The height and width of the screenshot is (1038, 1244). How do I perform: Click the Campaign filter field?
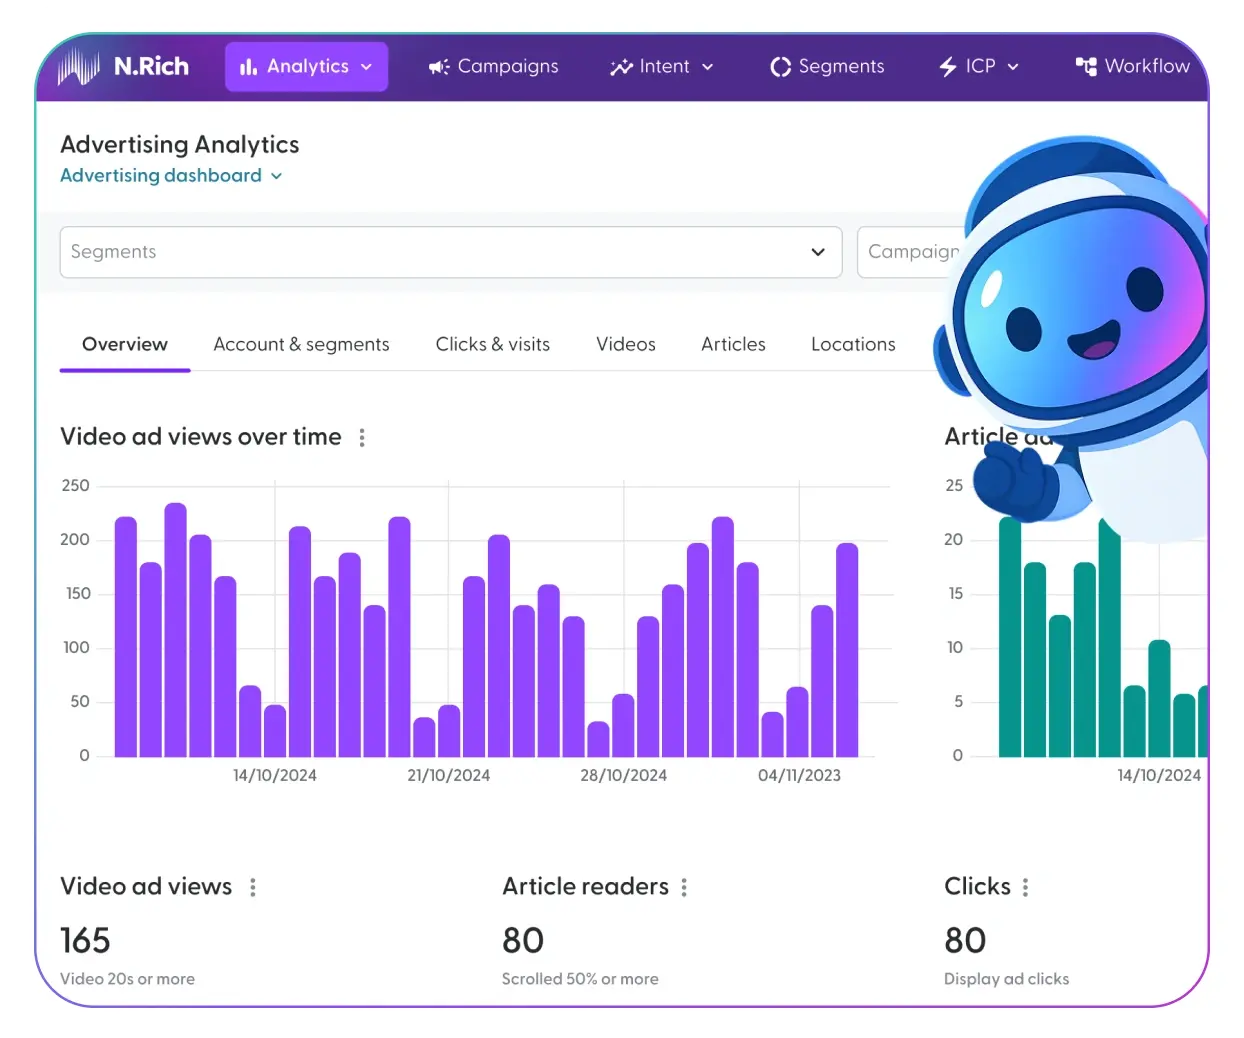click(910, 252)
